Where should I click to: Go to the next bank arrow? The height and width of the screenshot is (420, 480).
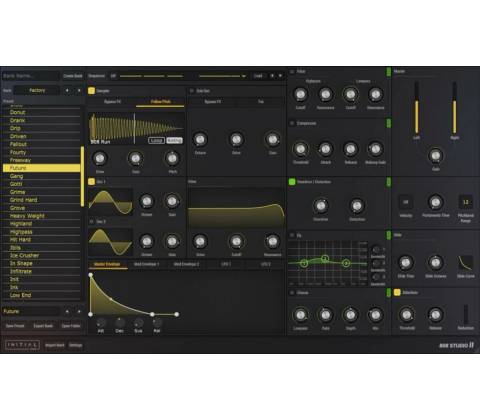[x=79, y=90]
